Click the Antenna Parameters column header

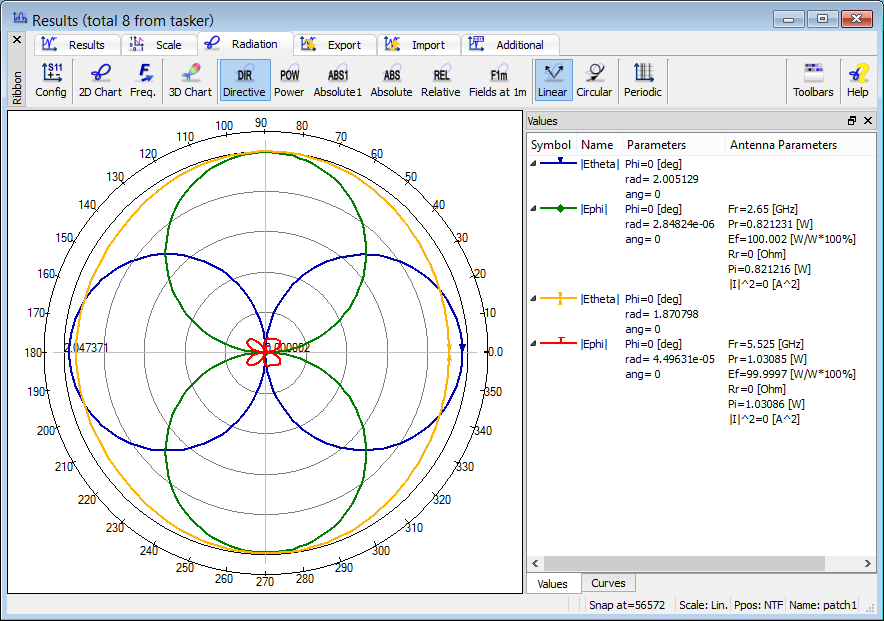pos(783,145)
